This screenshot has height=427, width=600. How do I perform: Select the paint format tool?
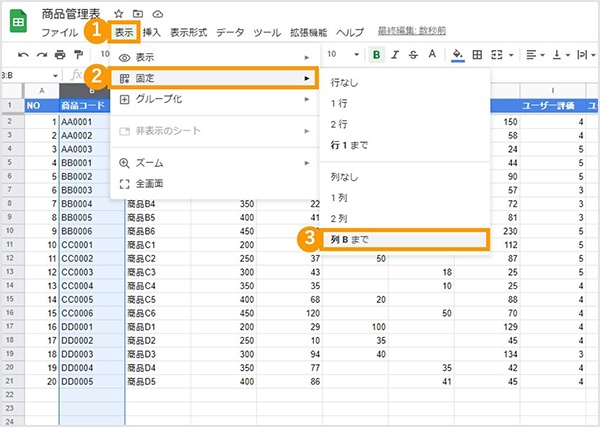tap(78, 55)
